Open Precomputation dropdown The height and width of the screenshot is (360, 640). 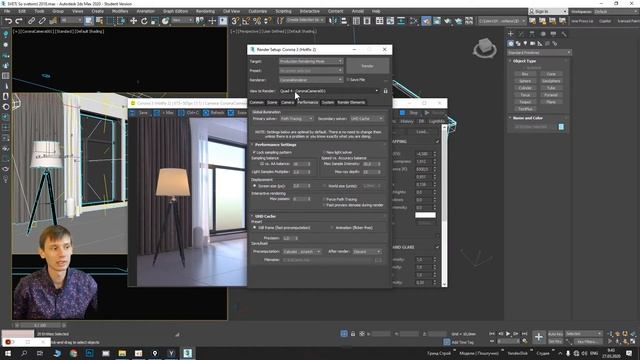click(x=302, y=251)
